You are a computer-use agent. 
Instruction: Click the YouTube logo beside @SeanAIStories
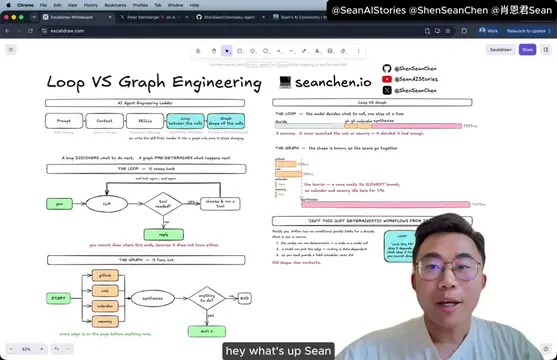387,79
